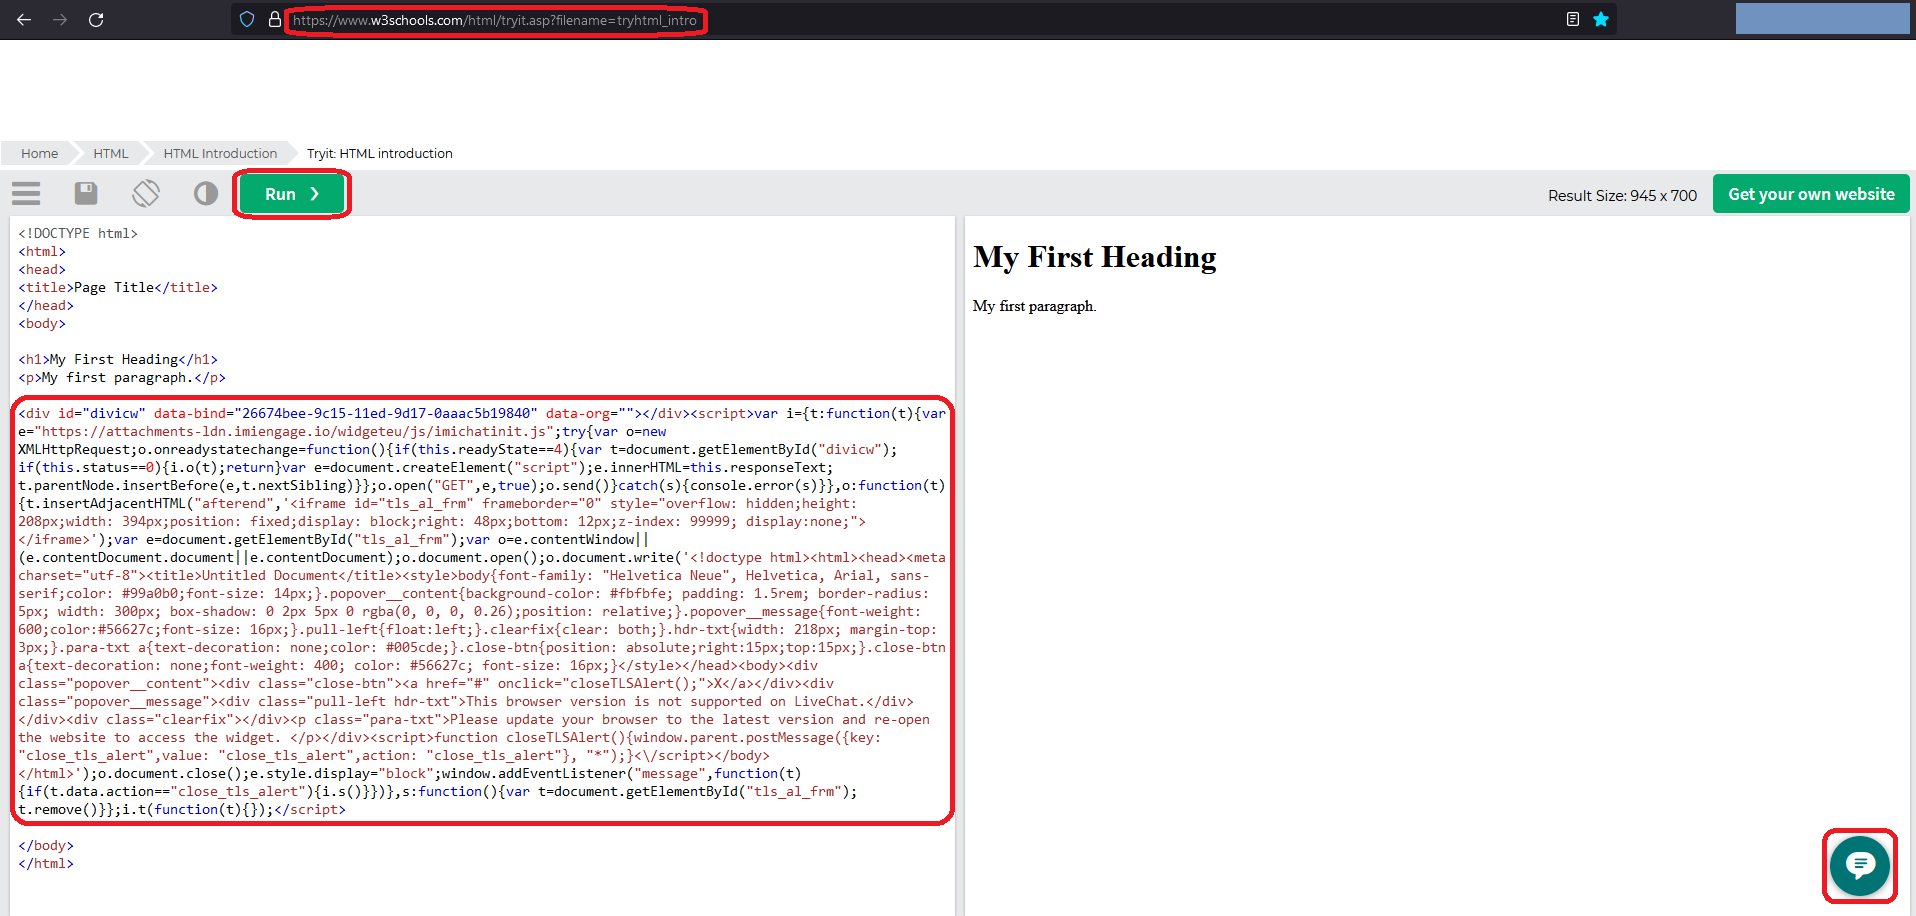Click the closing </html> tag line
The image size is (1916, 916).
[46, 863]
